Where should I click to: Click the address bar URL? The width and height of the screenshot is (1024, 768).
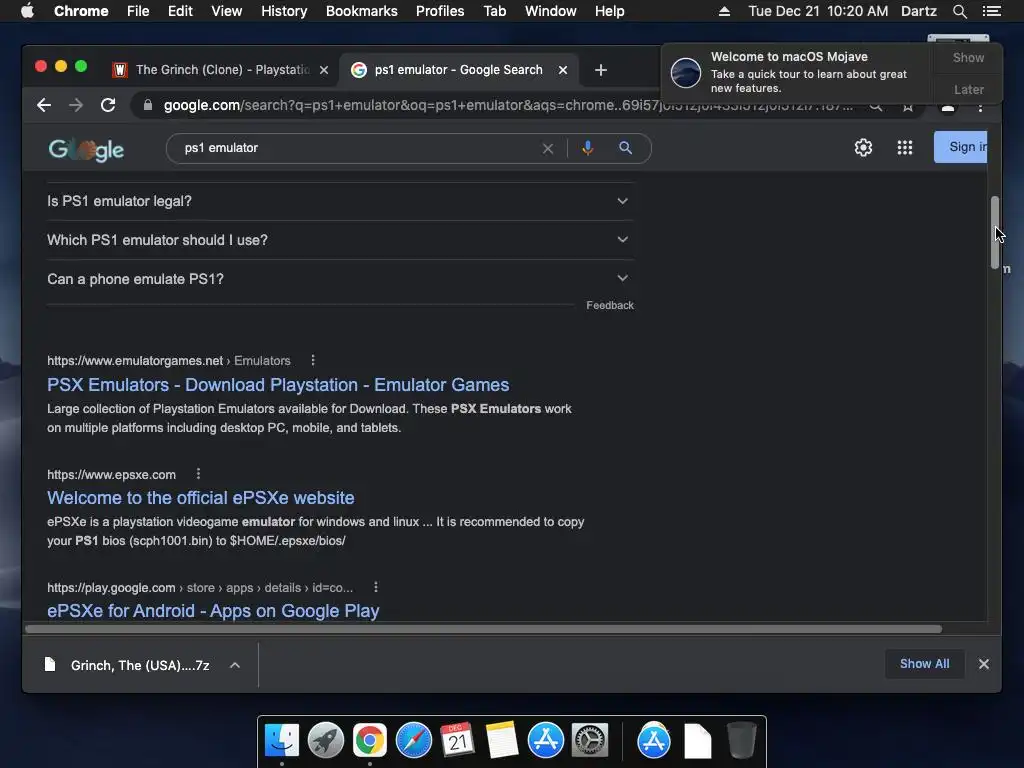(508, 105)
